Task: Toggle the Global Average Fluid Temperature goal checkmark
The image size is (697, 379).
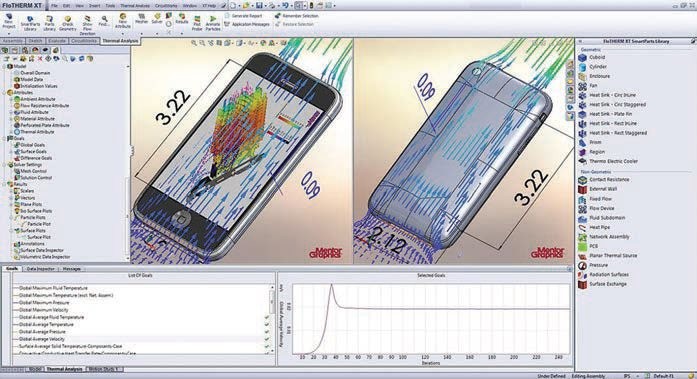Action: tap(267, 317)
